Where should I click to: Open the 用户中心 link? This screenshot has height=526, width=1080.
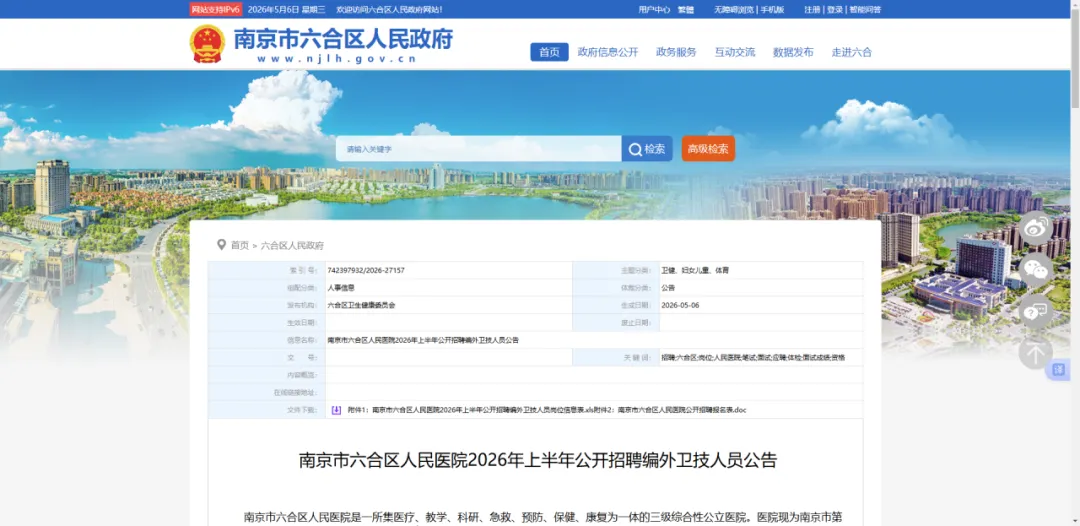pyautogui.click(x=654, y=10)
